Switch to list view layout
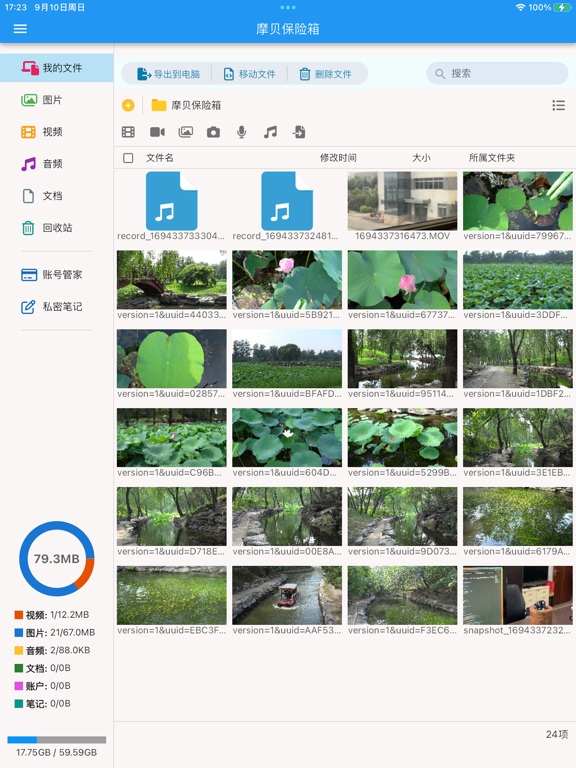Viewport: 576px width, 768px height. pos(558,105)
